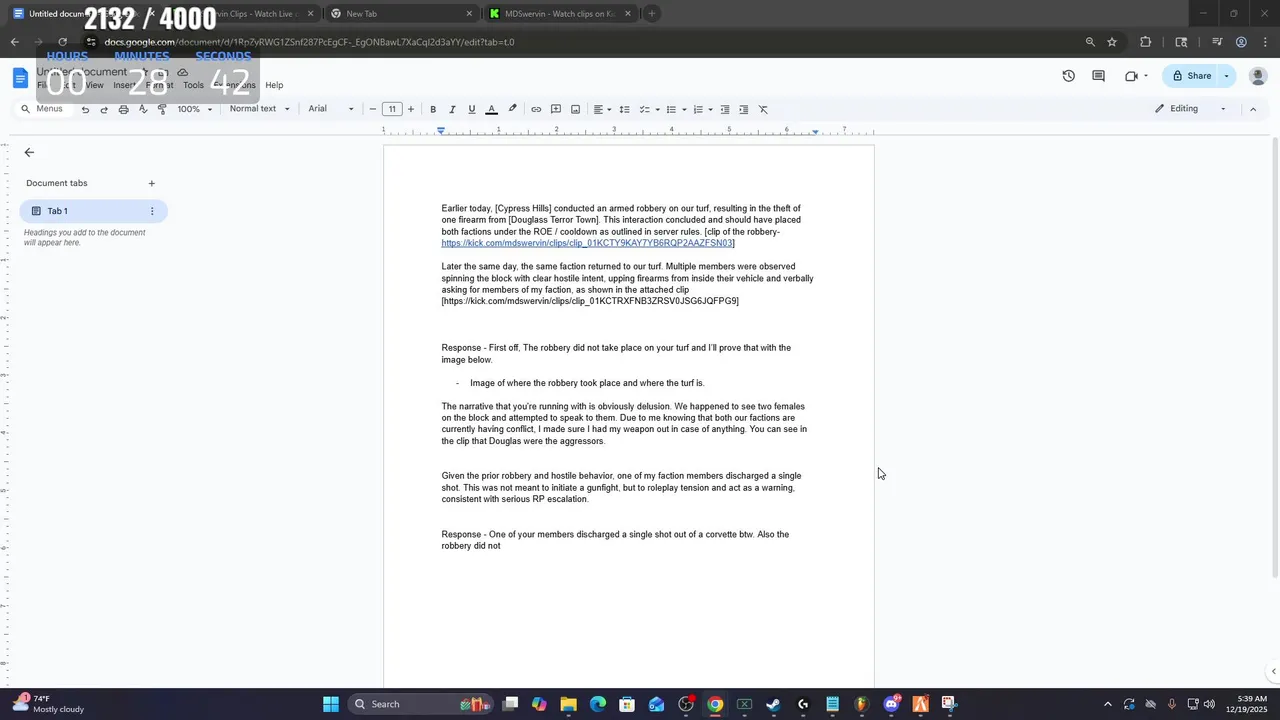Viewport: 1280px width, 720px height.
Task: Increase font size with plus button
Action: (x=410, y=109)
